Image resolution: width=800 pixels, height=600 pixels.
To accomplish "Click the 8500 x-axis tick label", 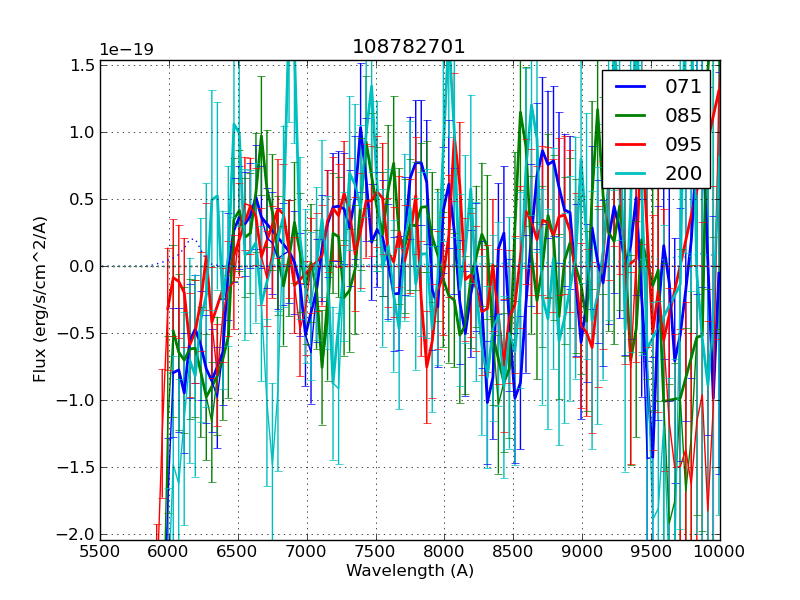I will coord(514,550).
